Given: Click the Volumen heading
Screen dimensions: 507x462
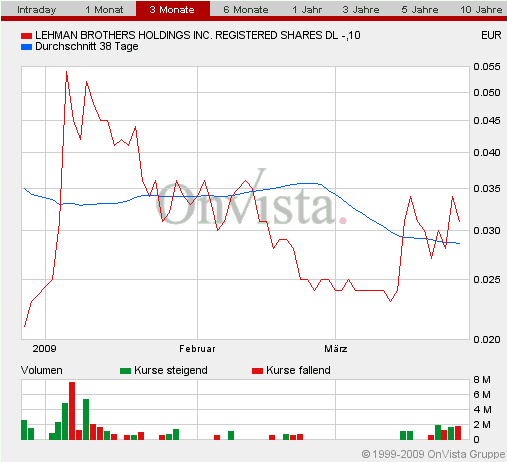Looking at the screenshot, I should click(x=42, y=370).
